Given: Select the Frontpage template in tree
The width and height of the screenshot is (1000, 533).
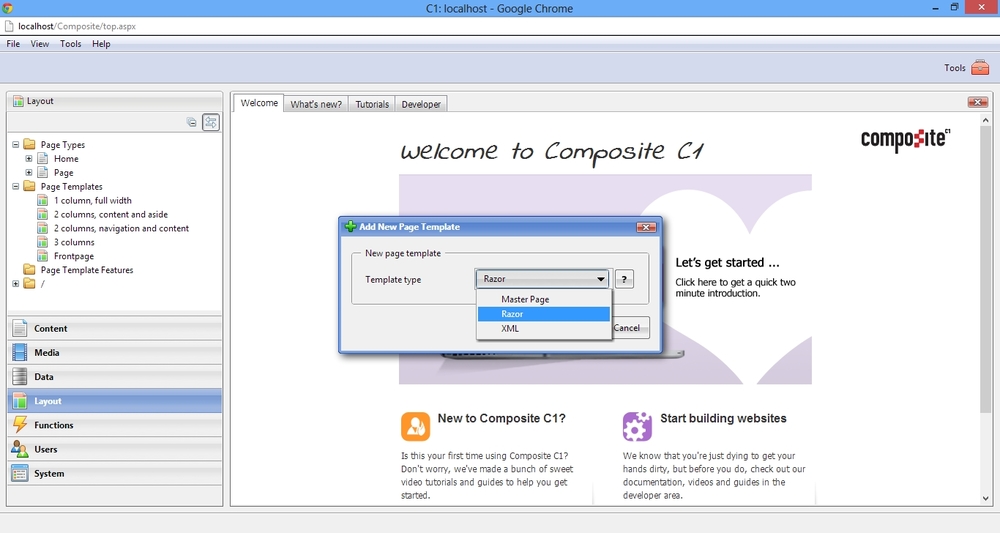Looking at the screenshot, I should [x=74, y=256].
